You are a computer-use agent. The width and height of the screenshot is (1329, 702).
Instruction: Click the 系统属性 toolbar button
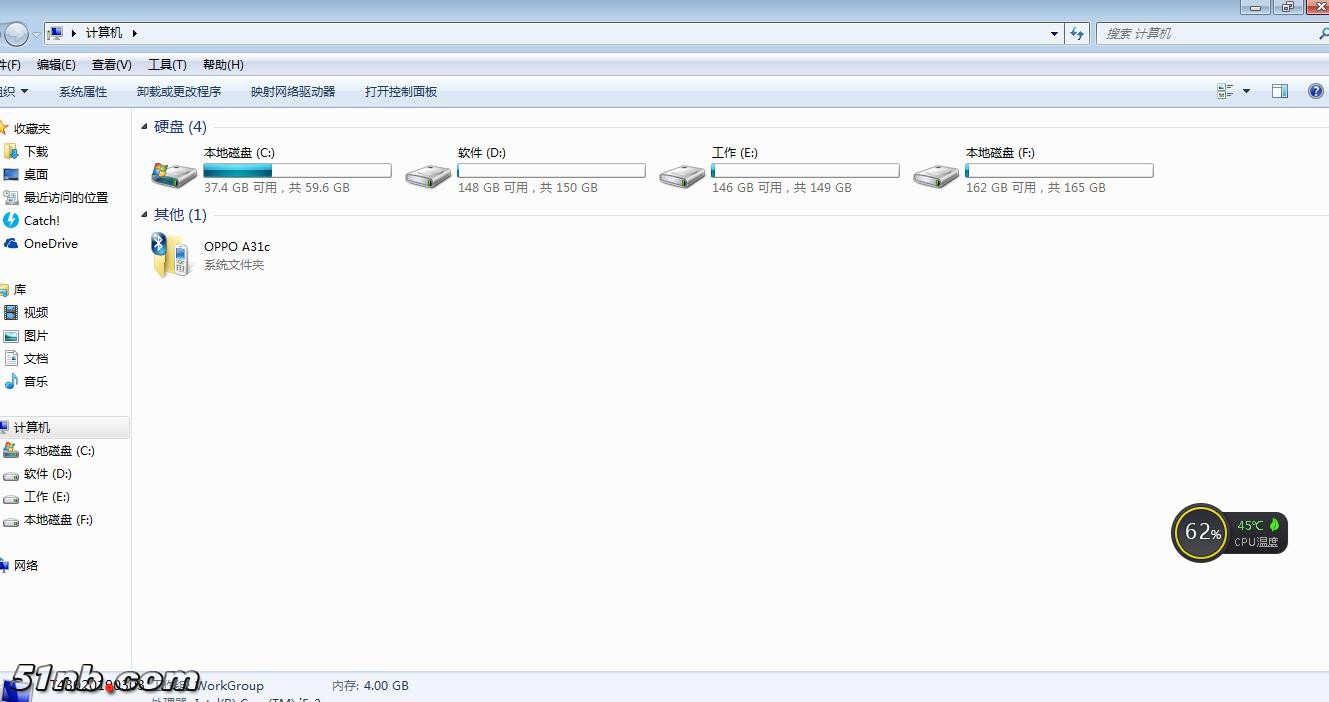[x=83, y=92]
